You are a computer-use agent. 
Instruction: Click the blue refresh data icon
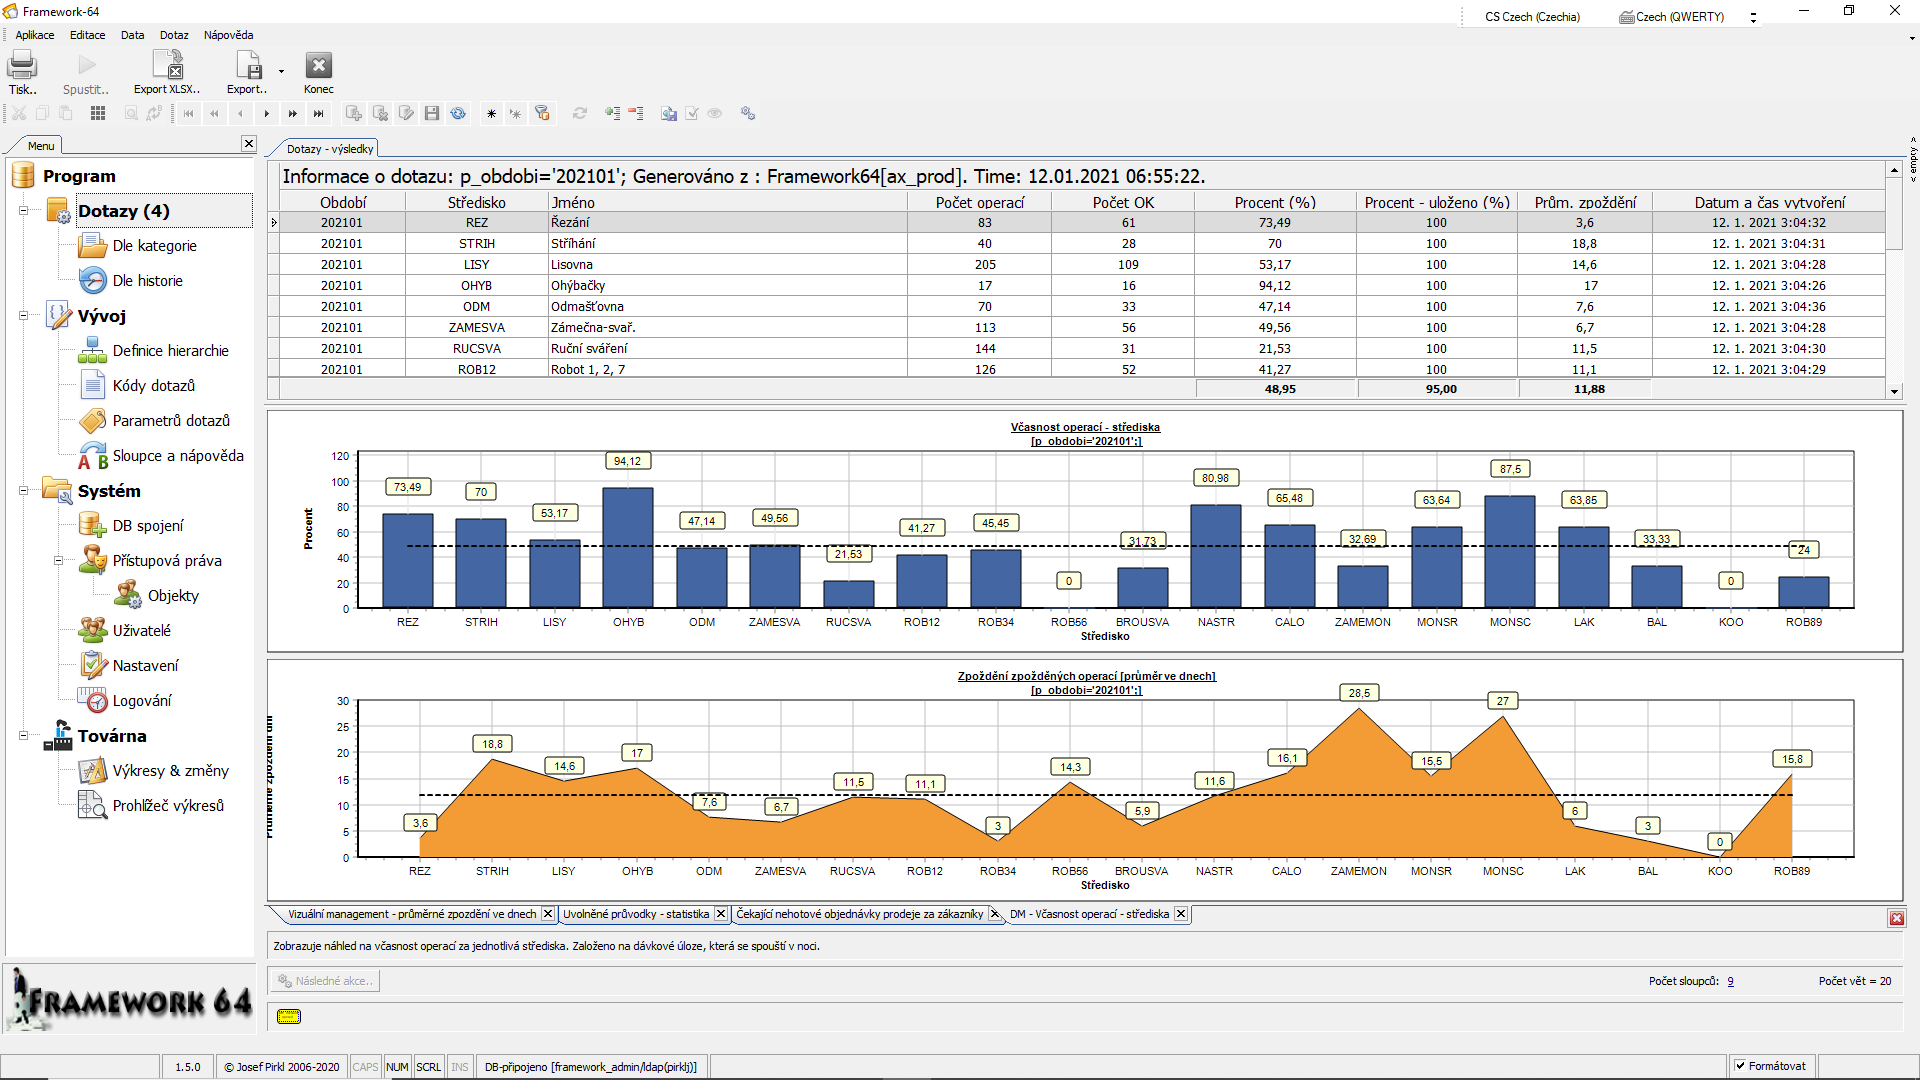pyautogui.click(x=458, y=114)
